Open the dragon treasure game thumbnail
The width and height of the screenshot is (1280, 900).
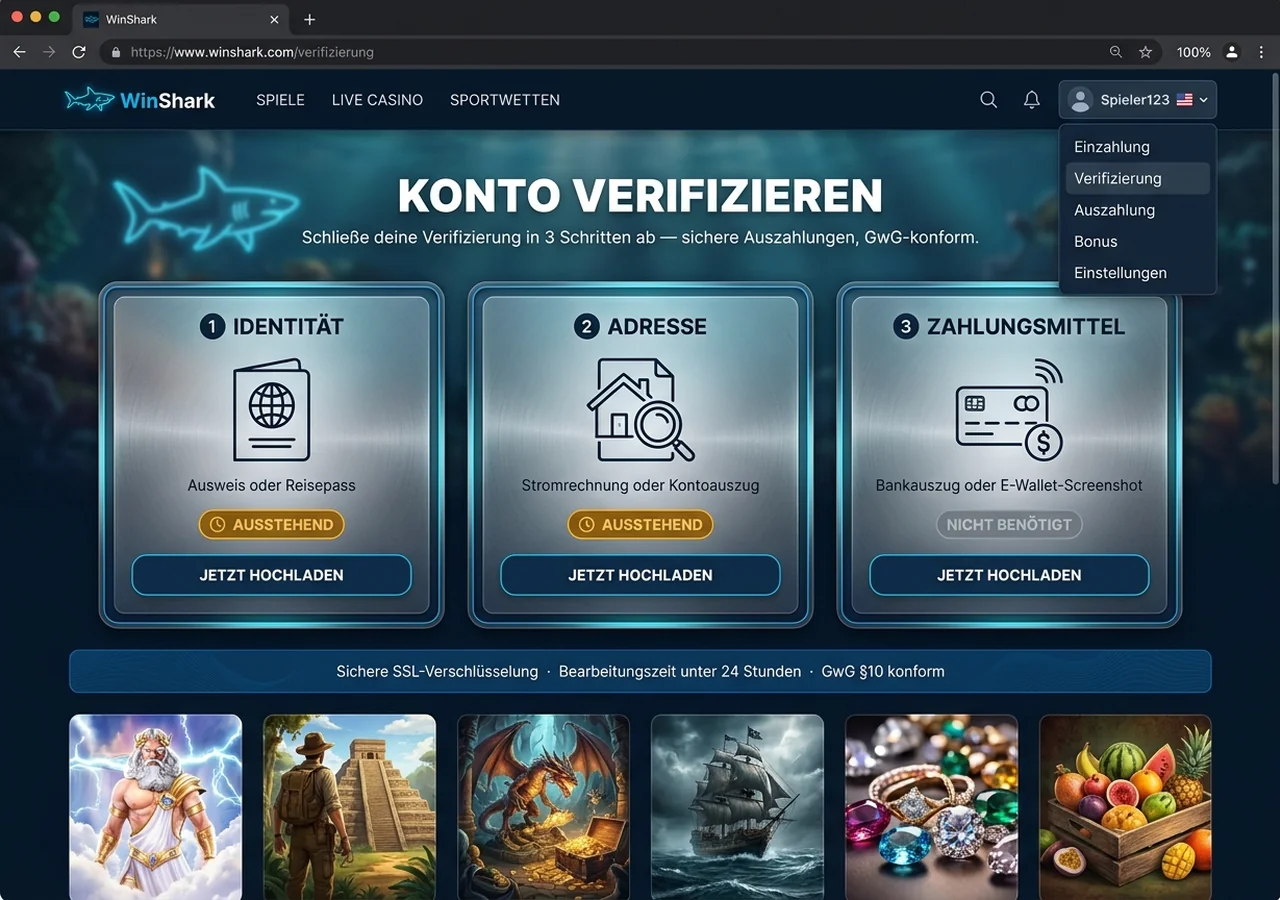tap(543, 807)
